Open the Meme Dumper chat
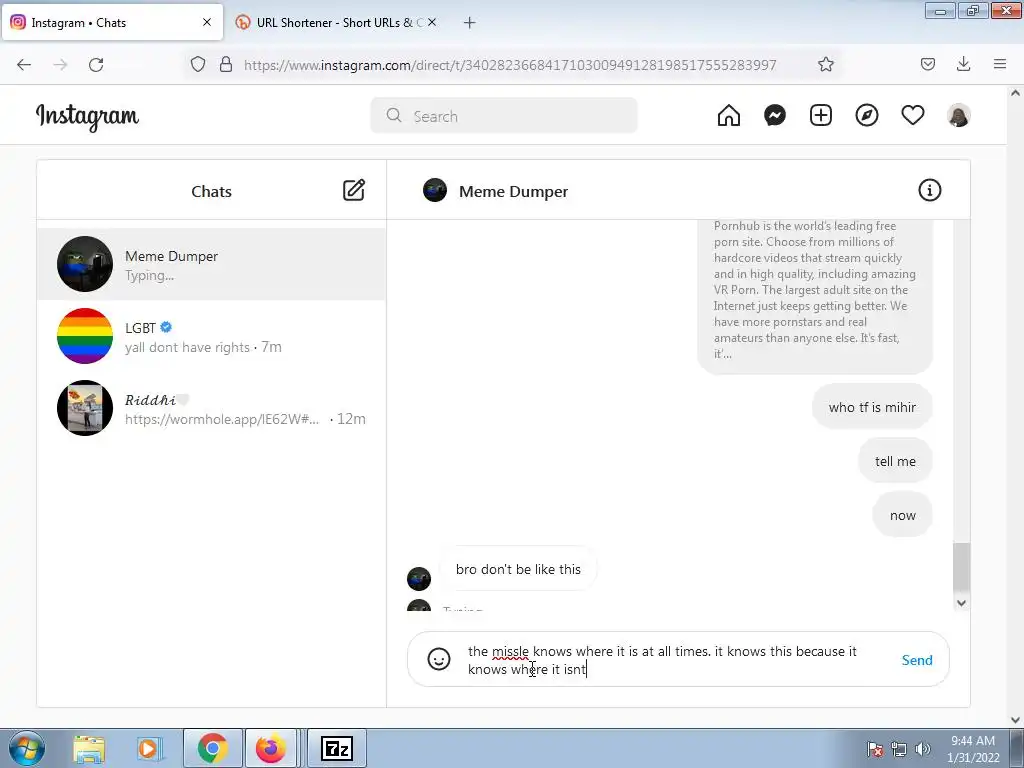 211,264
